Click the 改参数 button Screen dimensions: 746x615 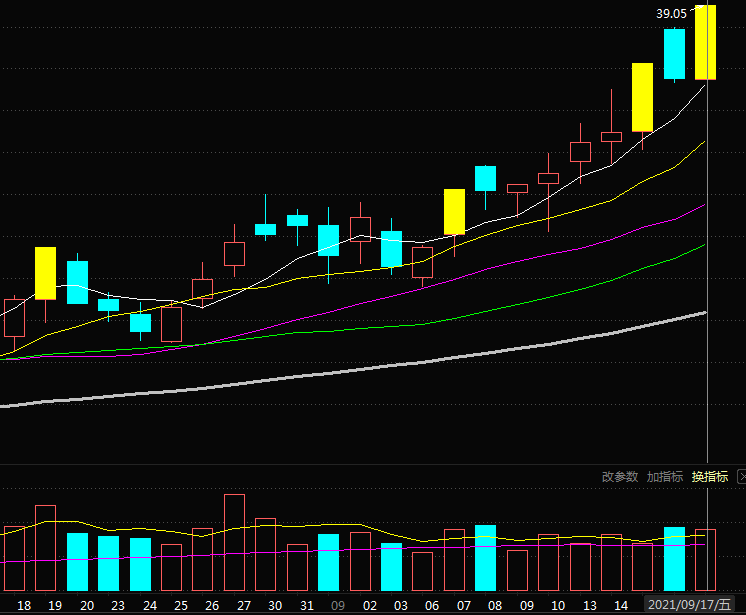coord(619,477)
